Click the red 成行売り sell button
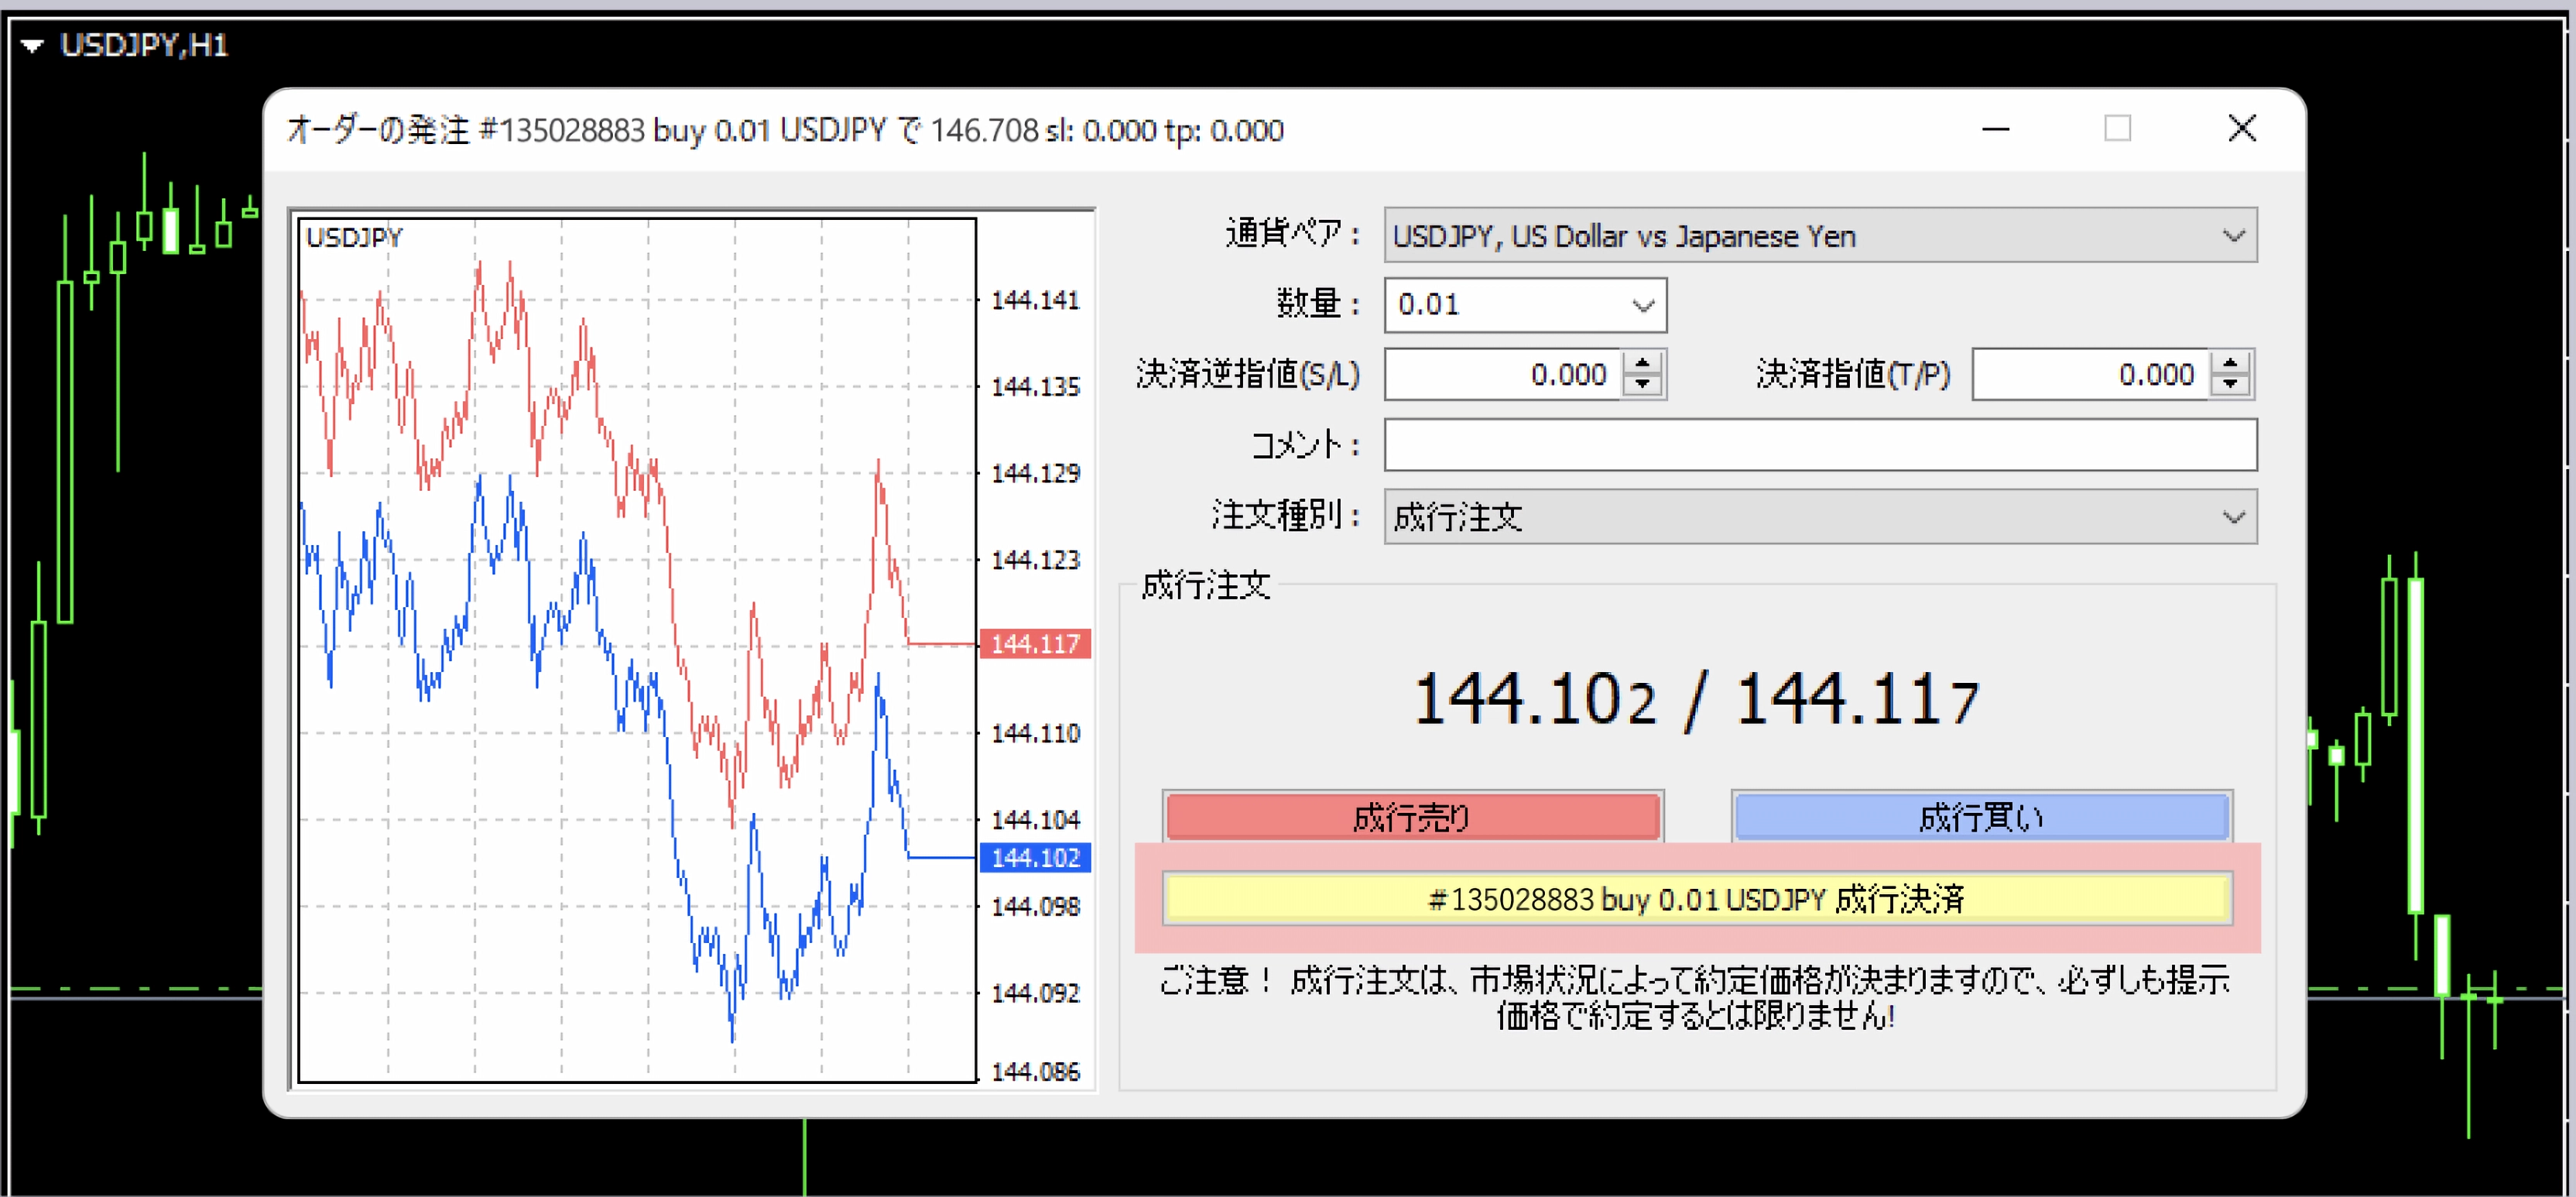The image size is (2576, 1197). (x=1413, y=817)
